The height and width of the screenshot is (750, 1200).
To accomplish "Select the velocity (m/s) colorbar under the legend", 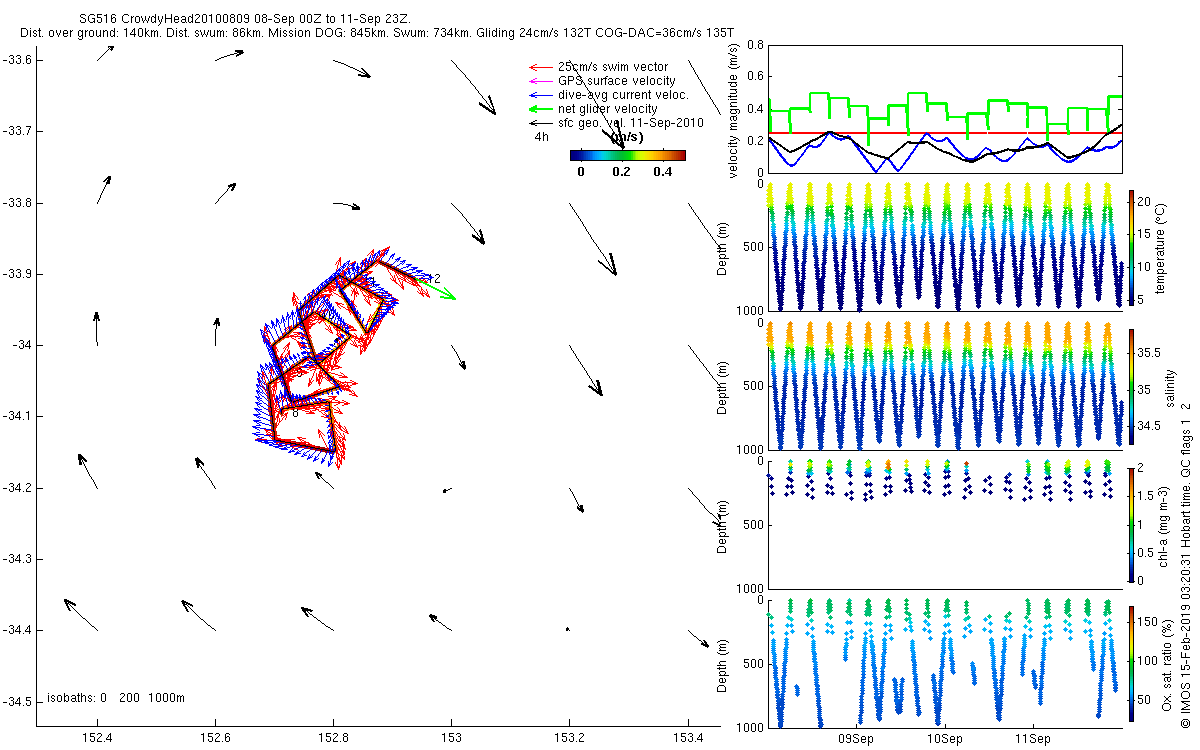I will point(627,155).
